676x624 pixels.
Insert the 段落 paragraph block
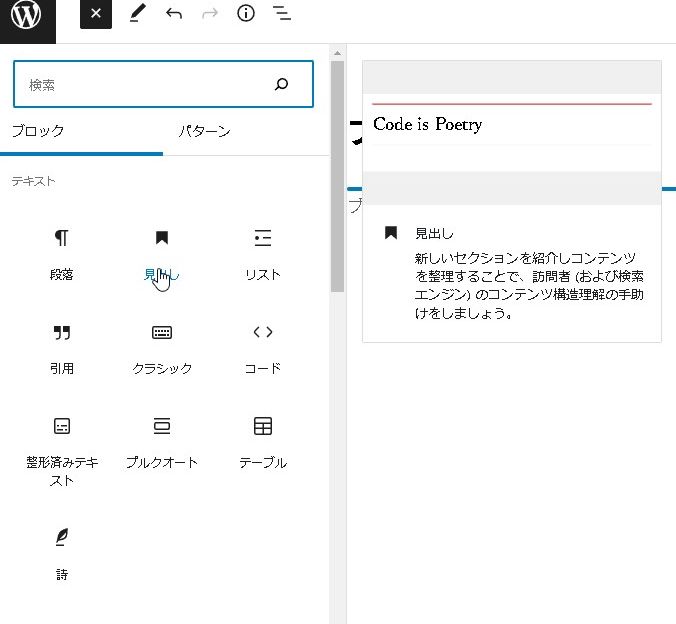pyautogui.click(x=62, y=254)
